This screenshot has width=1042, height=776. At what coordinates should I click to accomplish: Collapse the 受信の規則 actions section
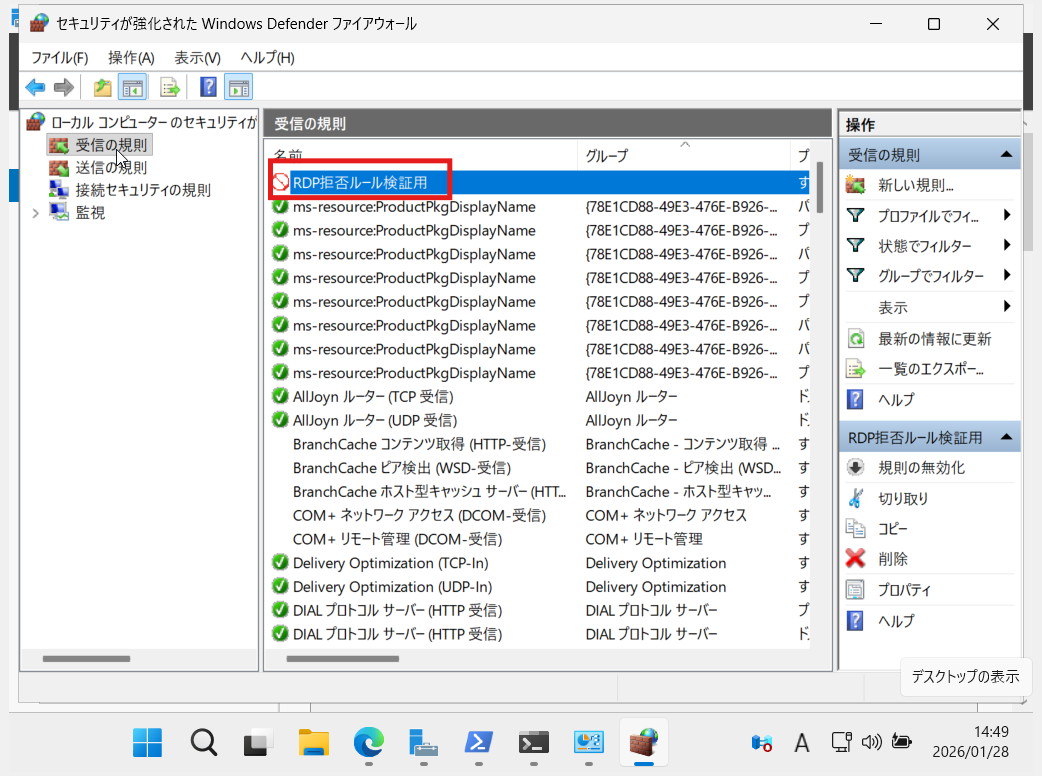click(1006, 155)
